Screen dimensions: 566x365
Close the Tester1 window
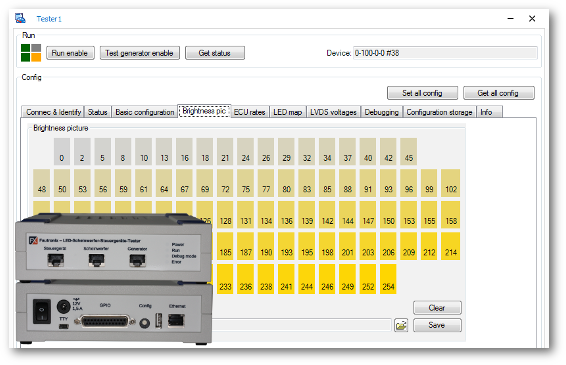[x=532, y=18]
